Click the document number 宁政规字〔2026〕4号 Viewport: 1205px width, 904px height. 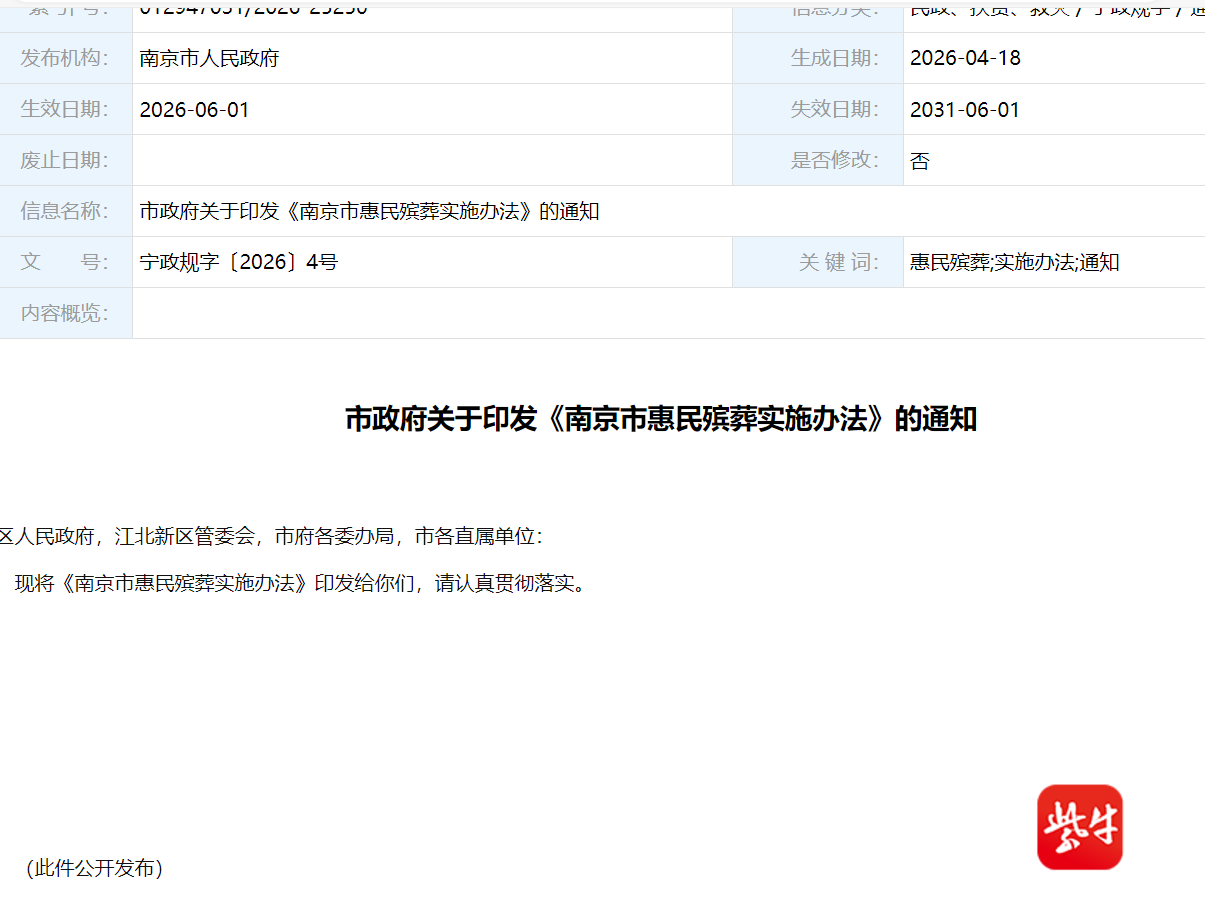(239, 263)
